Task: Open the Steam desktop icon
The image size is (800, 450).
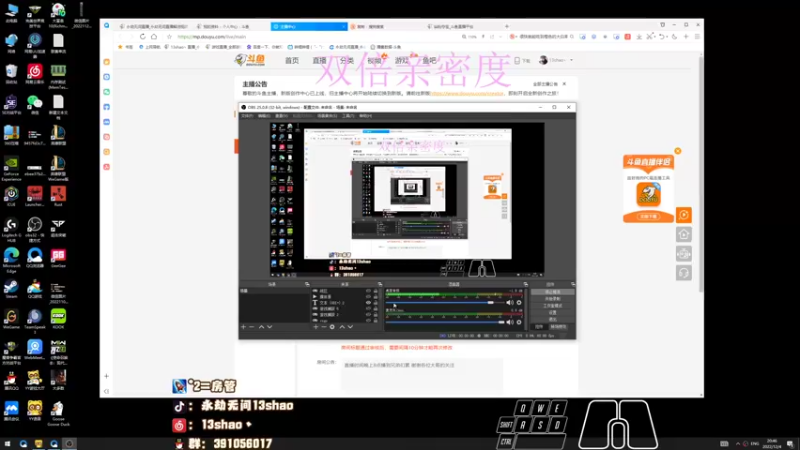Action: [11, 287]
